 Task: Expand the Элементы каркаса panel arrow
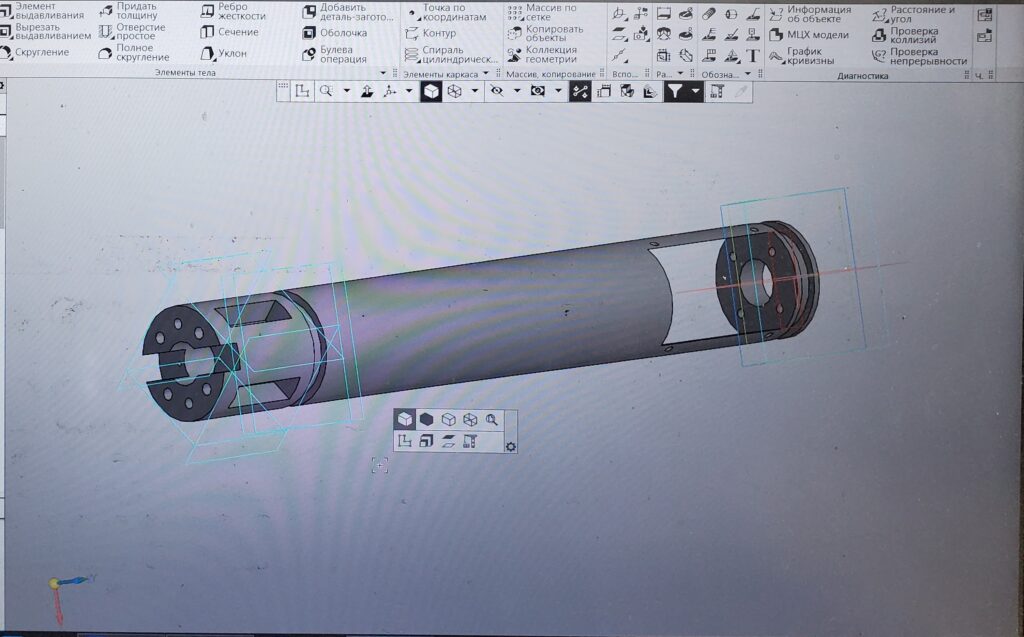coord(486,74)
